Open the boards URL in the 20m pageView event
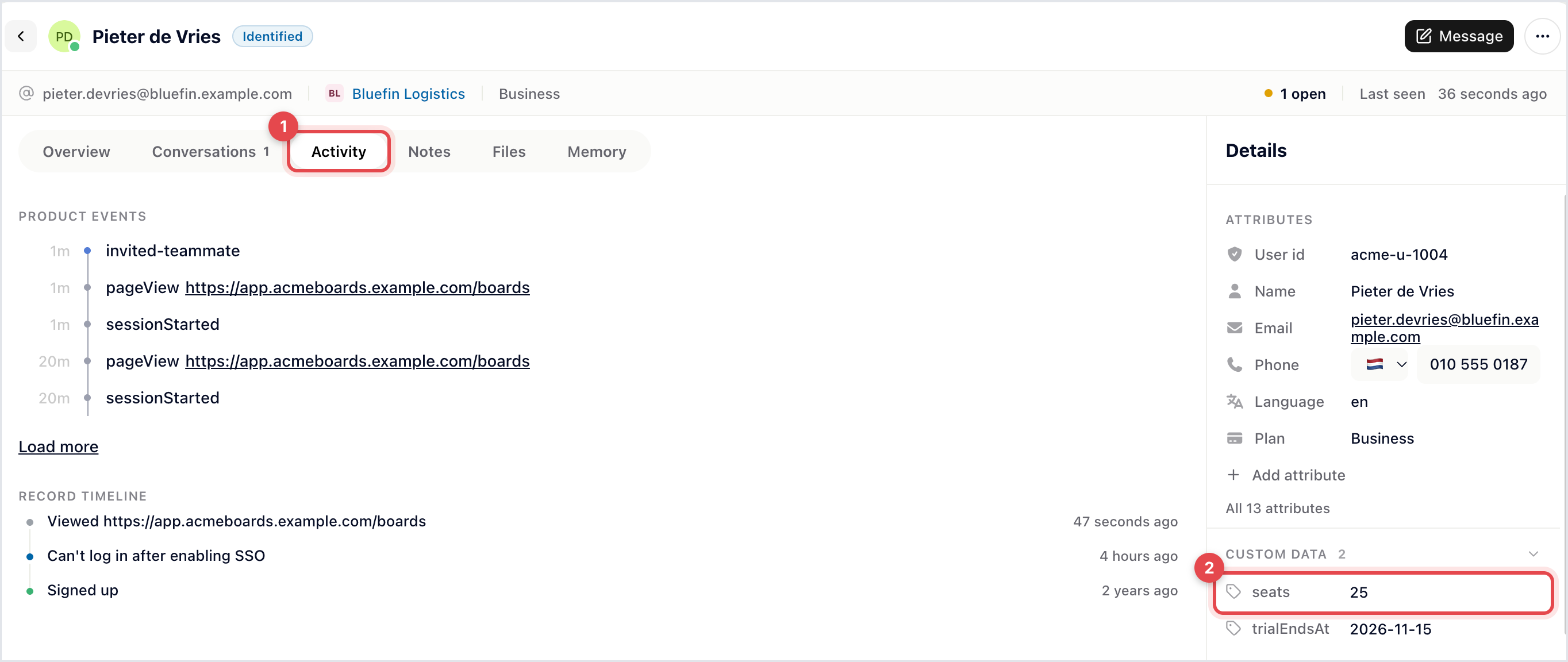The width and height of the screenshot is (1568, 662). tap(357, 361)
